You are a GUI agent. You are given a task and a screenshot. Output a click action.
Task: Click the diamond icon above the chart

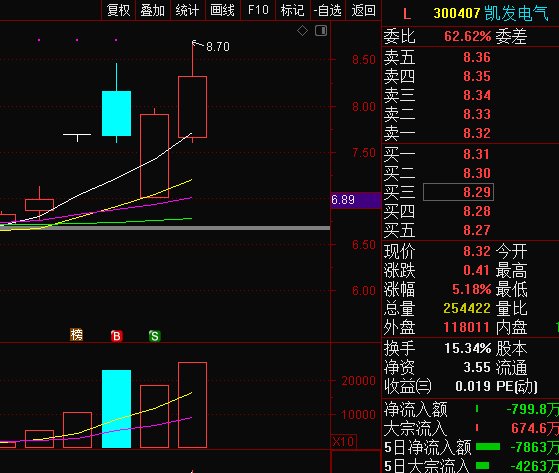(x=302, y=31)
